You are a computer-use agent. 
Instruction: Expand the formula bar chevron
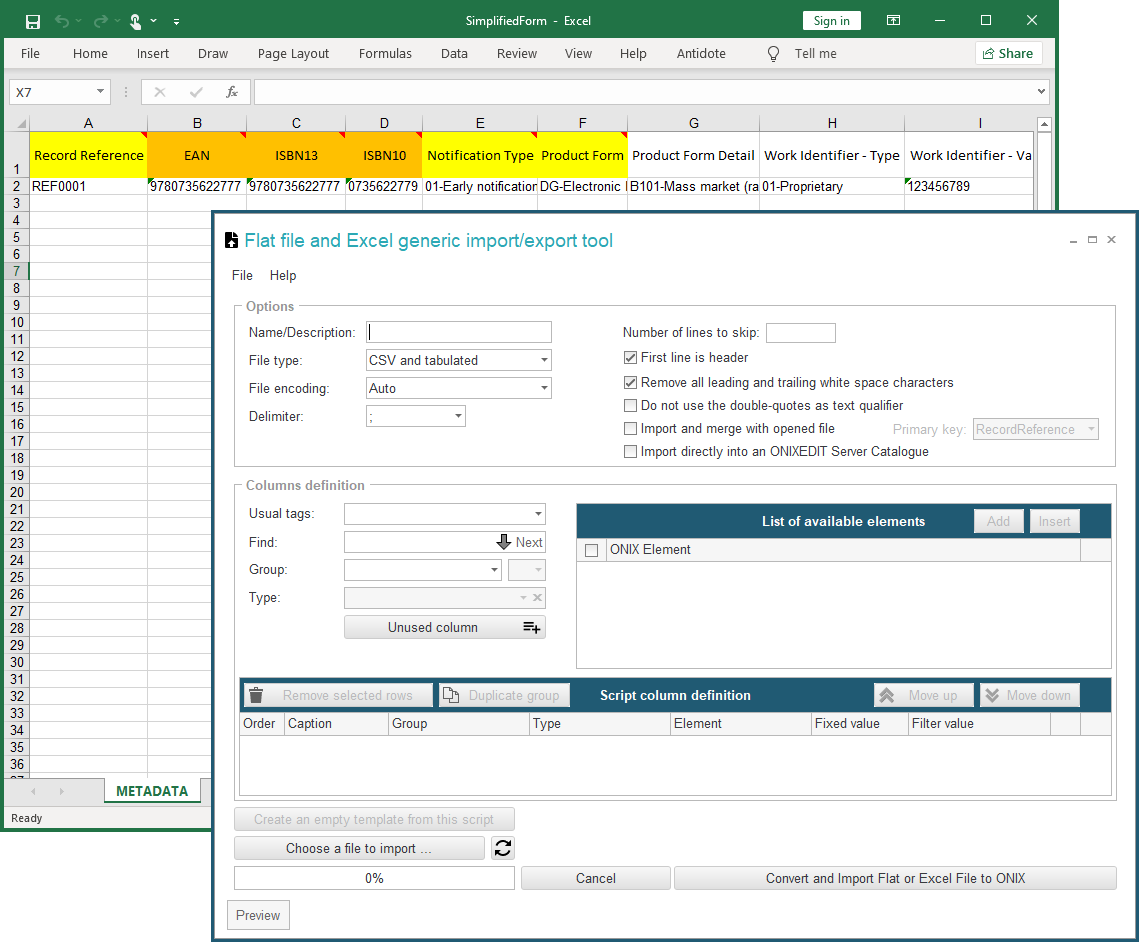pos(1041,92)
